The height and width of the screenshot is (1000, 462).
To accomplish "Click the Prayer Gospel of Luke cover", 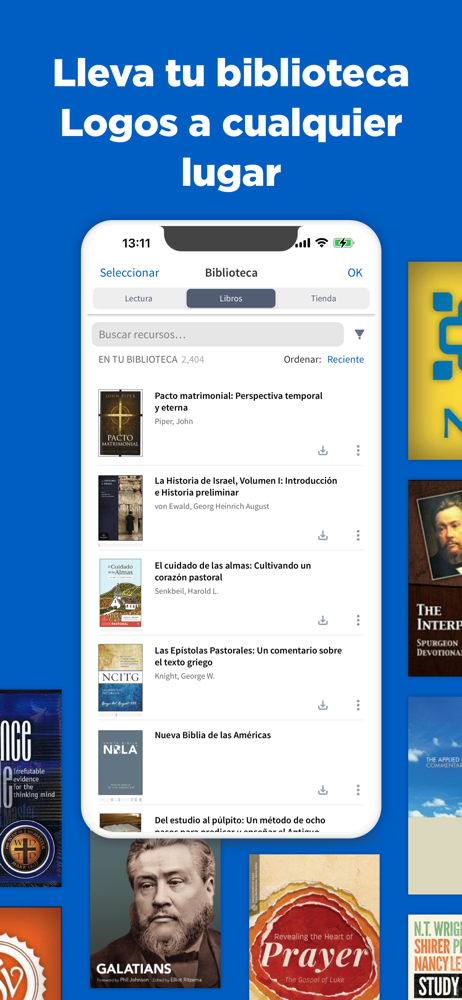I will click(x=315, y=927).
